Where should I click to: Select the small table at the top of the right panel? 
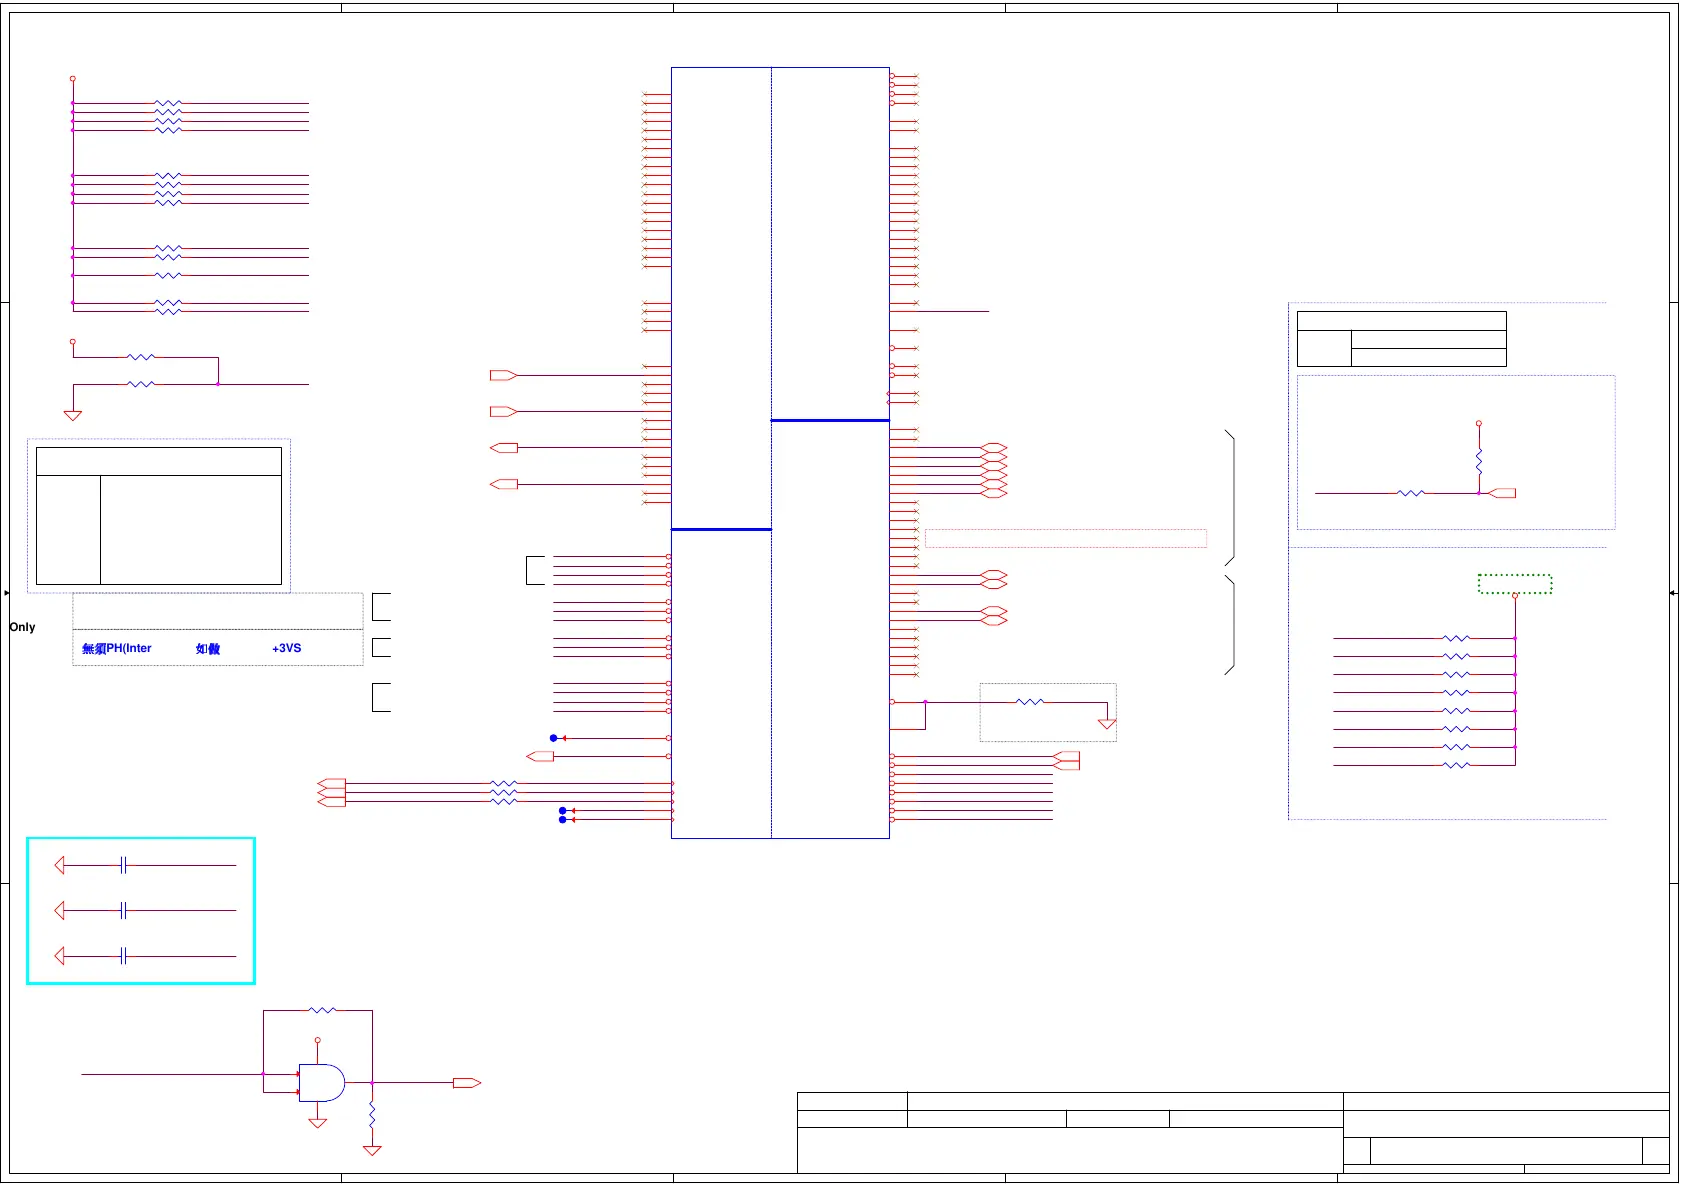tap(1402, 339)
